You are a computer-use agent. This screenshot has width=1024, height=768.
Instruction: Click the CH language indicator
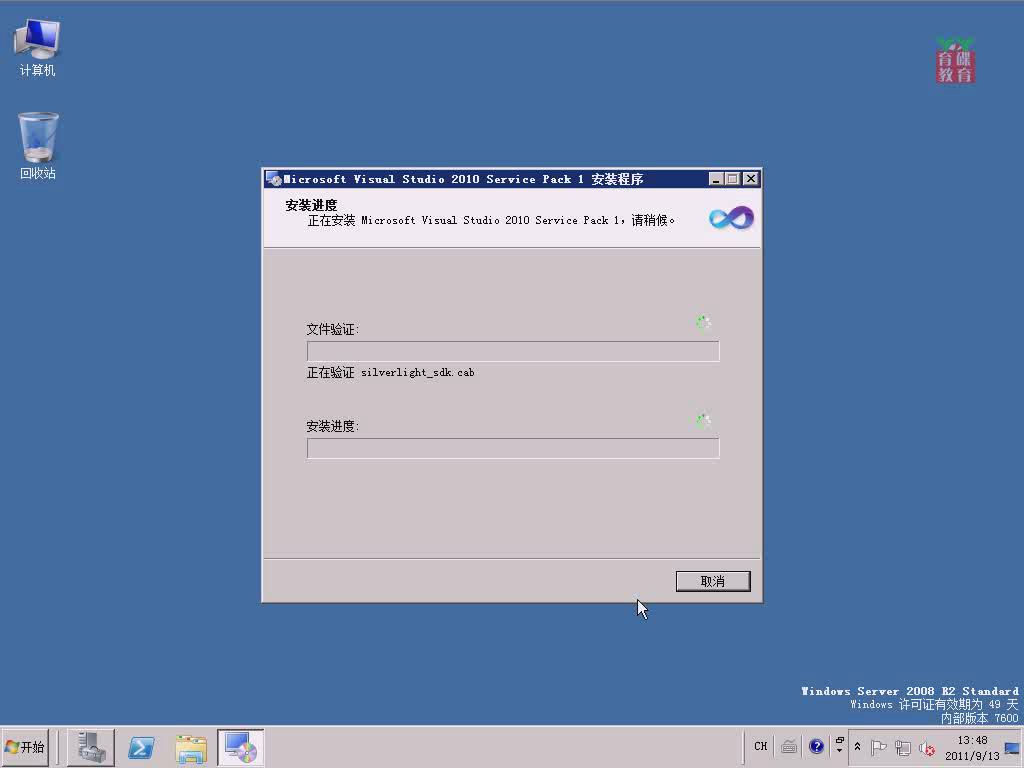click(x=760, y=746)
